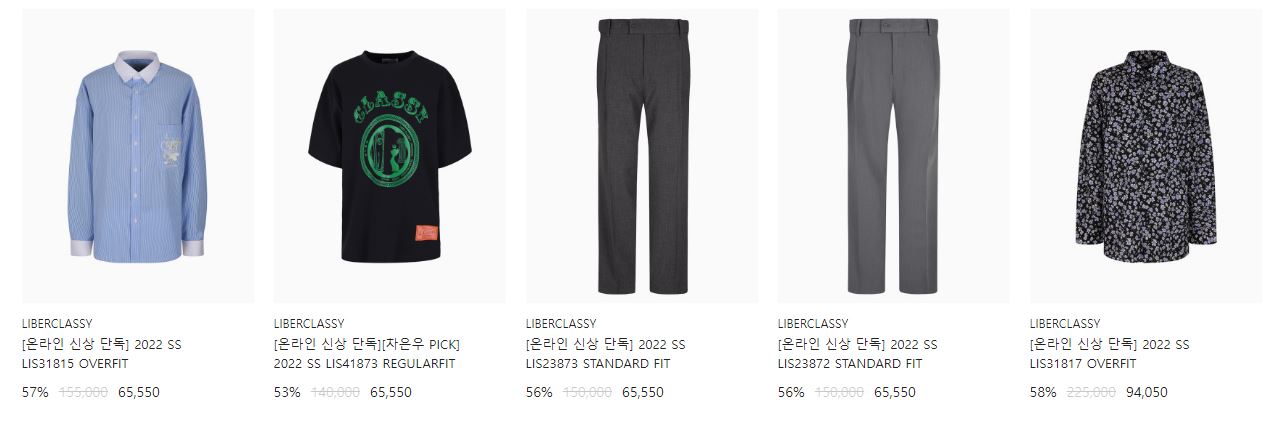View the dark charcoal trousers product image

[x=642, y=156]
